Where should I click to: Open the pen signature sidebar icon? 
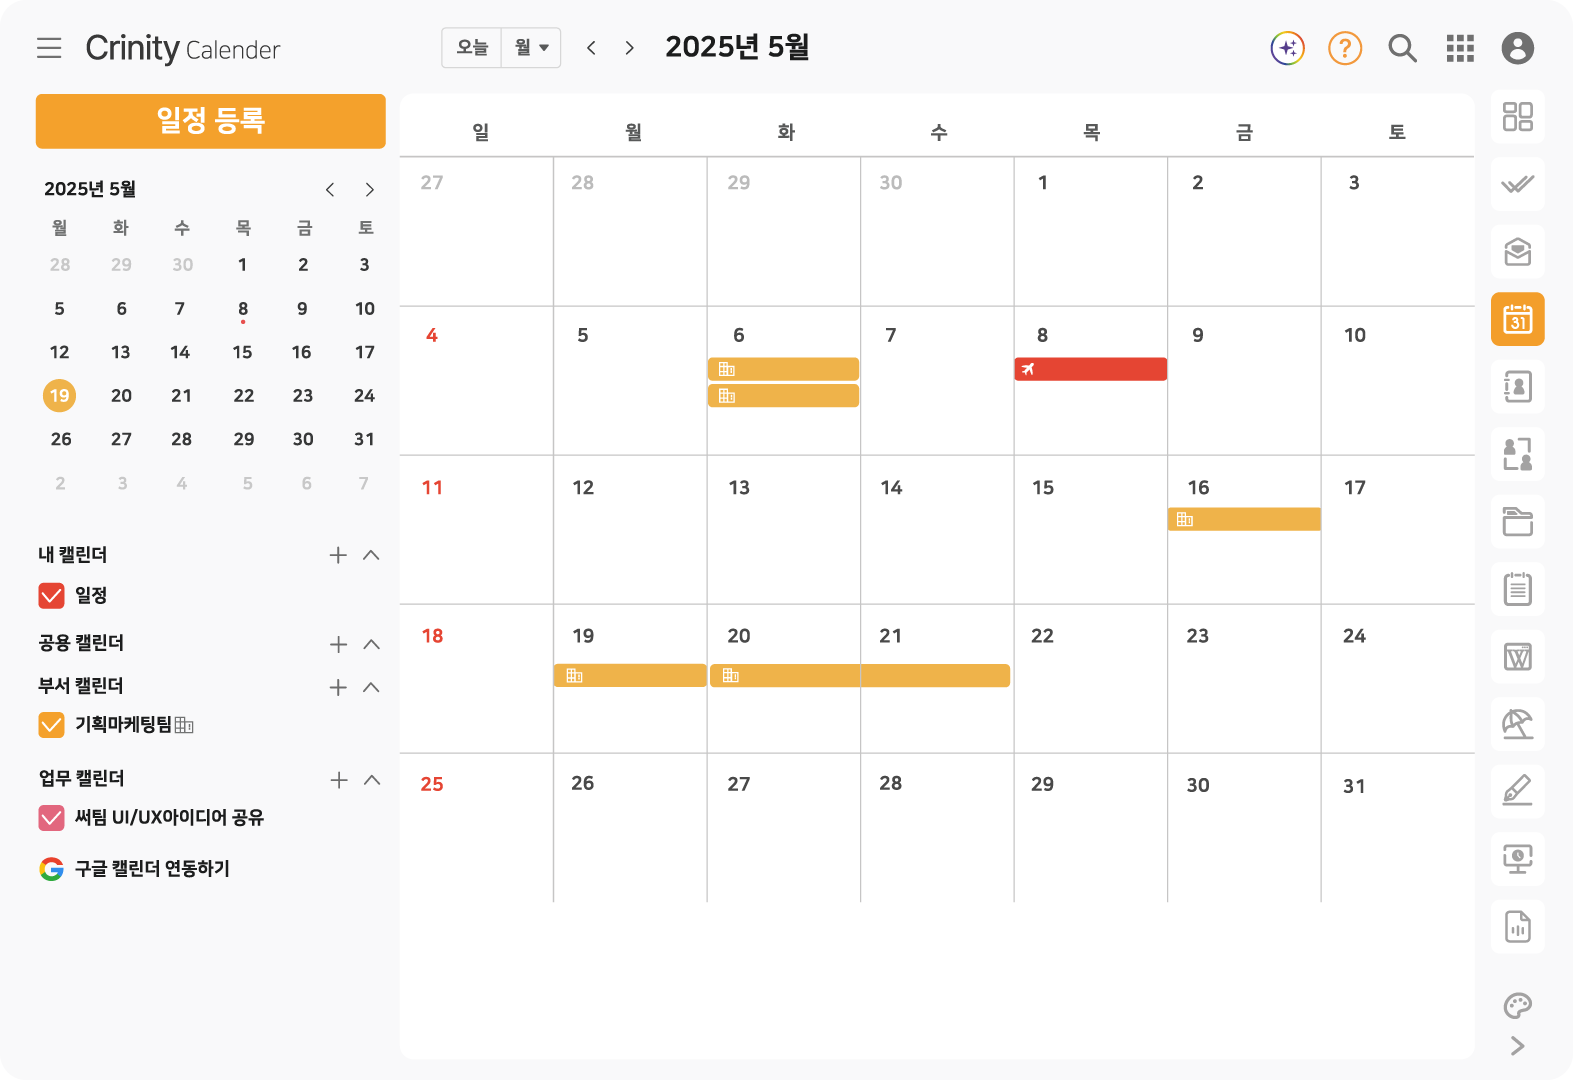[x=1517, y=792]
